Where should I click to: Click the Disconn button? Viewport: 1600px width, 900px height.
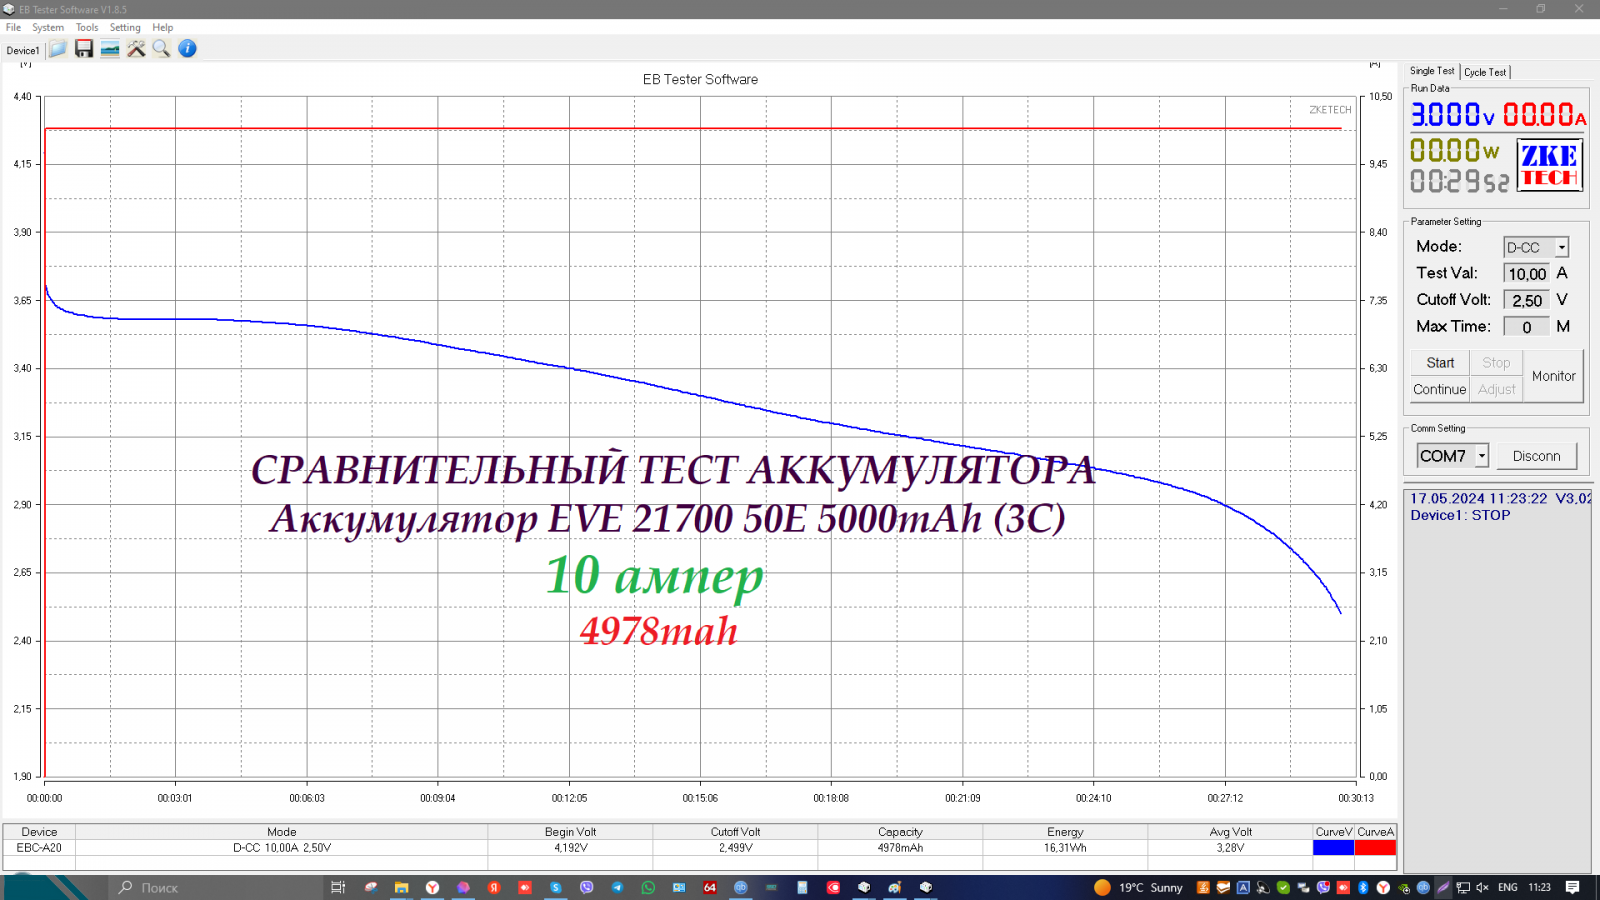pyautogui.click(x=1536, y=456)
